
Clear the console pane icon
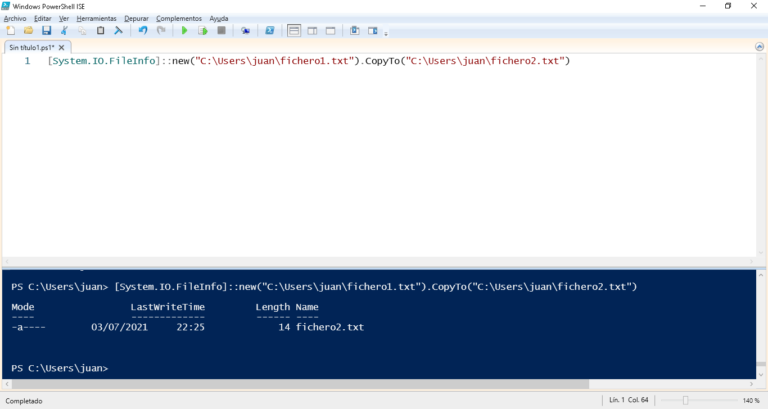(x=118, y=31)
